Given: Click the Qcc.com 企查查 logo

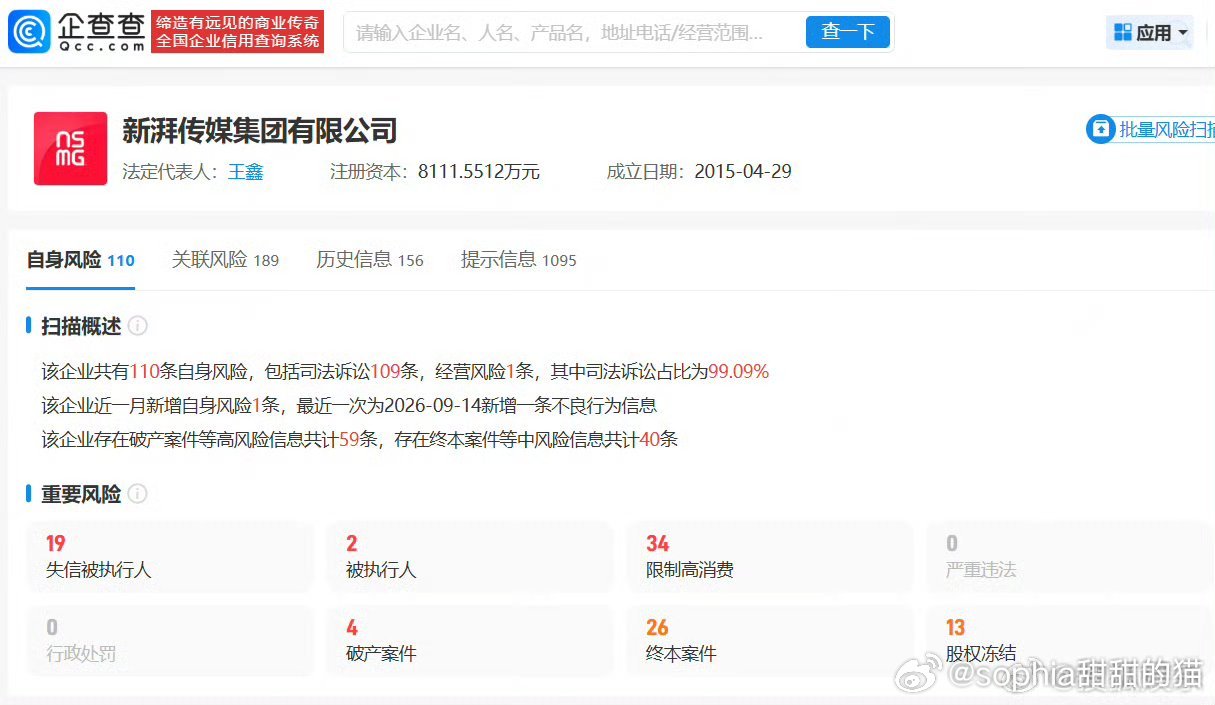Looking at the screenshot, I should click(76, 32).
